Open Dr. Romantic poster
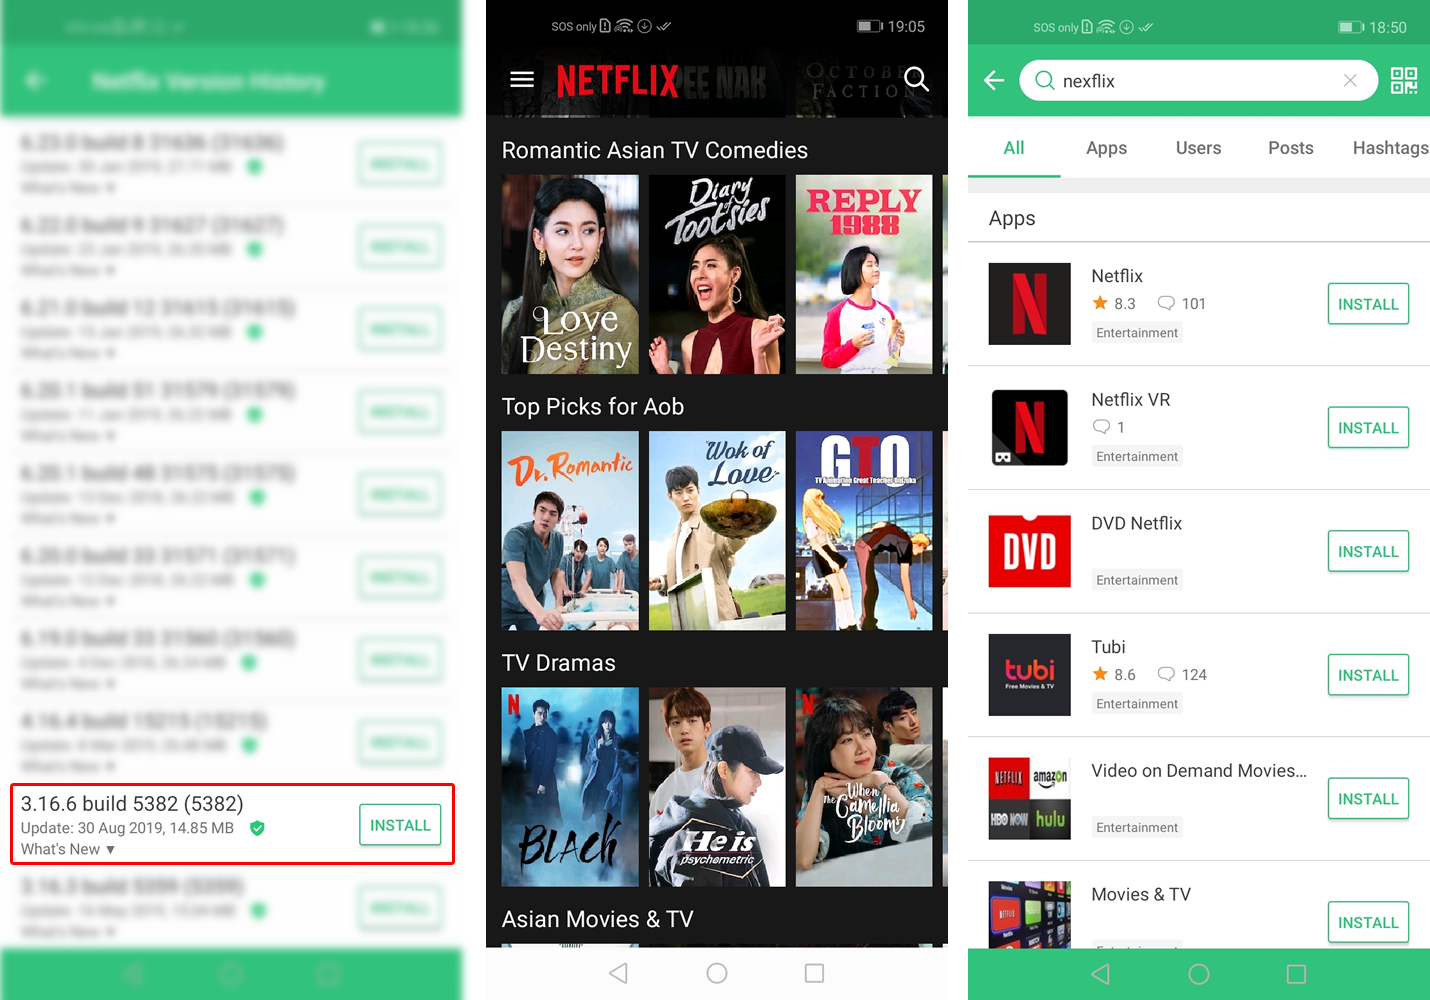The height and width of the screenshot is (1000, 1430). click(x=570, y=531)
